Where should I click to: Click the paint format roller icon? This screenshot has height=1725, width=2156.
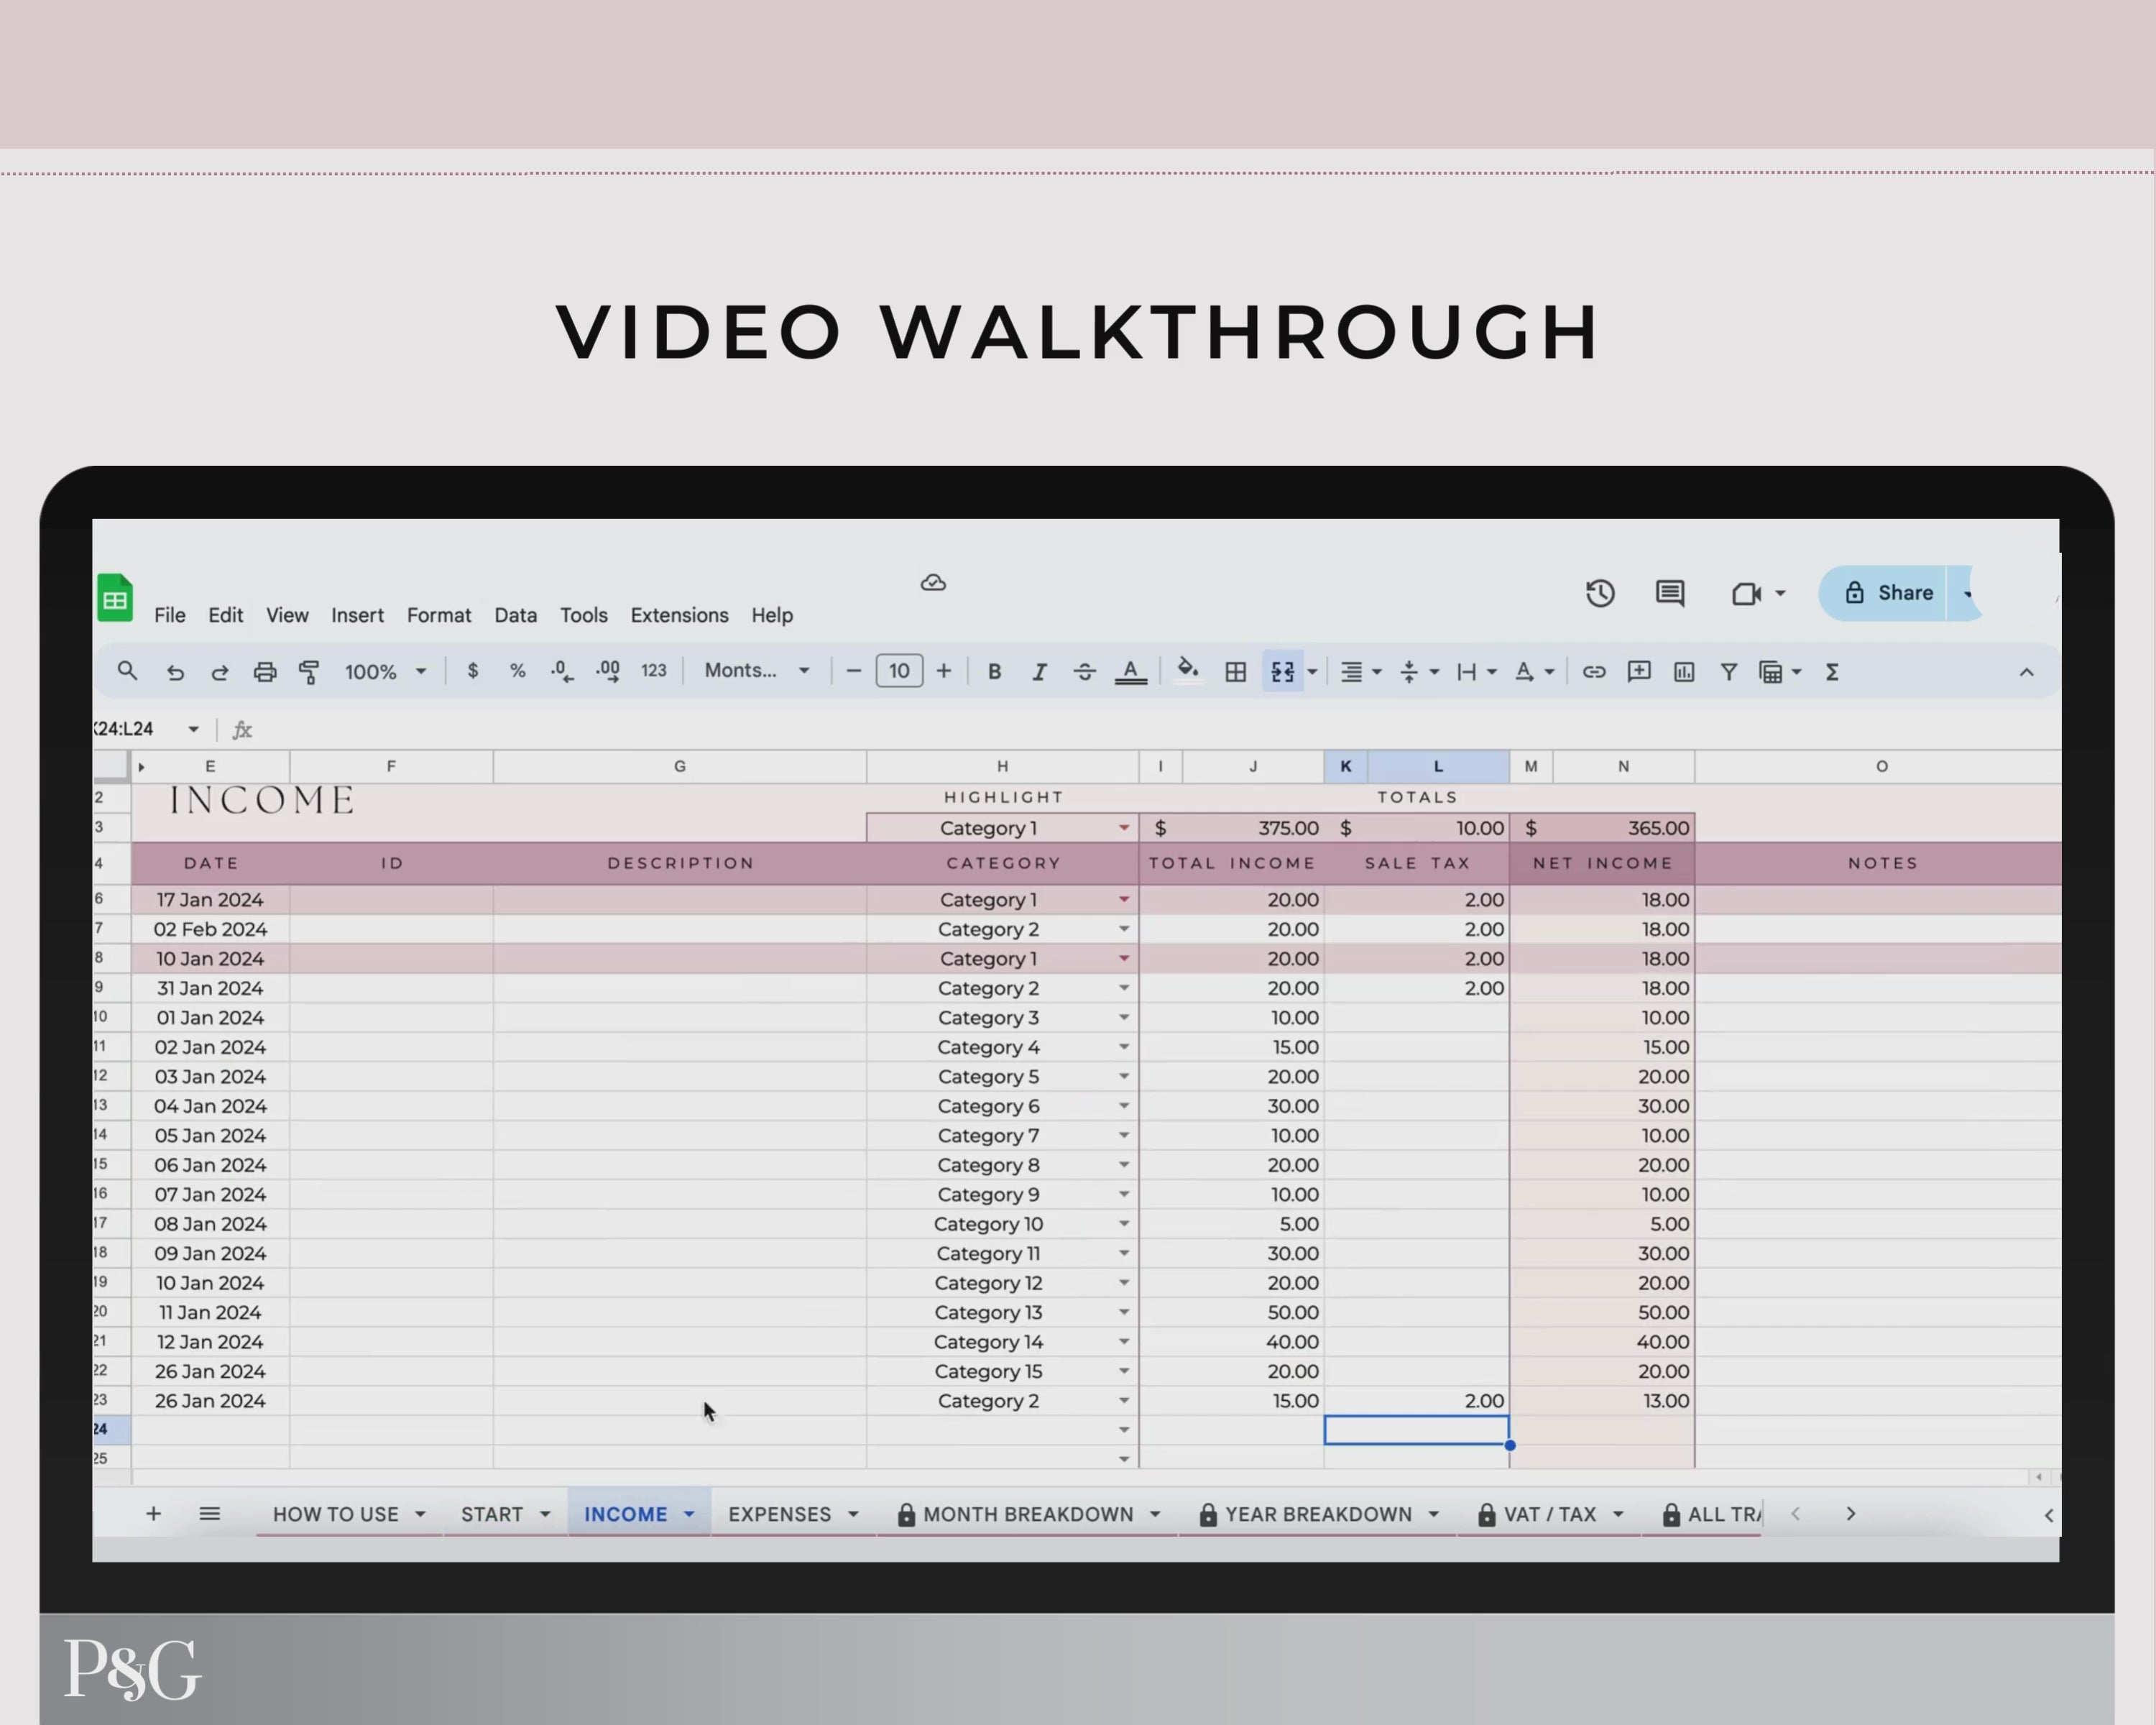pos(309,672)
